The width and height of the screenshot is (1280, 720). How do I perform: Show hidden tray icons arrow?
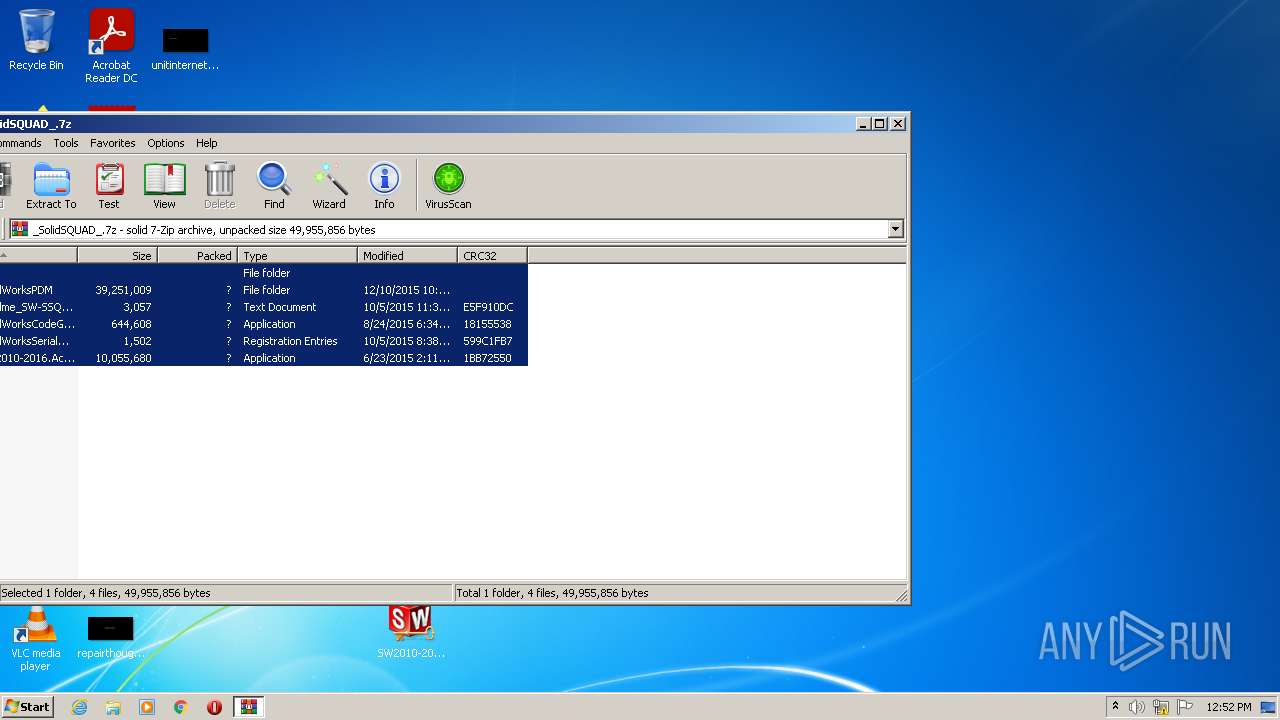point(1115,707)
